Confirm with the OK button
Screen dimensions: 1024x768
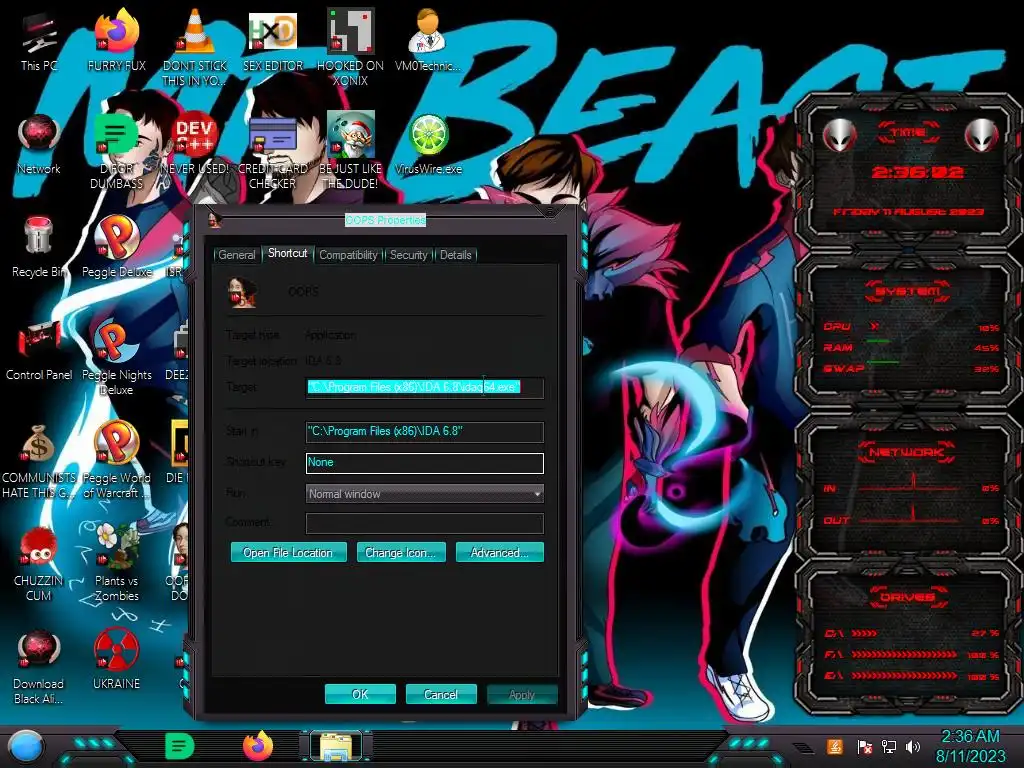pos(360,694)
